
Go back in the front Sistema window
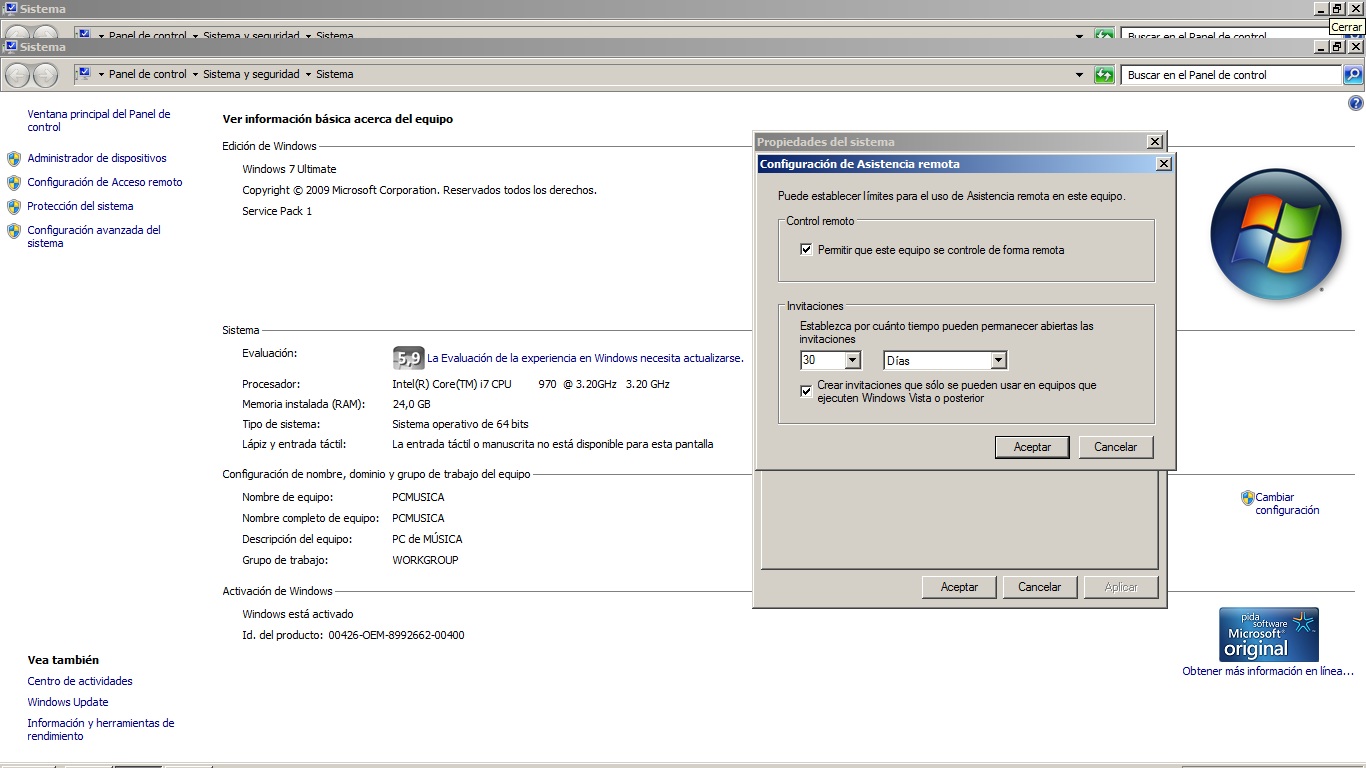[x=18, y=75]
